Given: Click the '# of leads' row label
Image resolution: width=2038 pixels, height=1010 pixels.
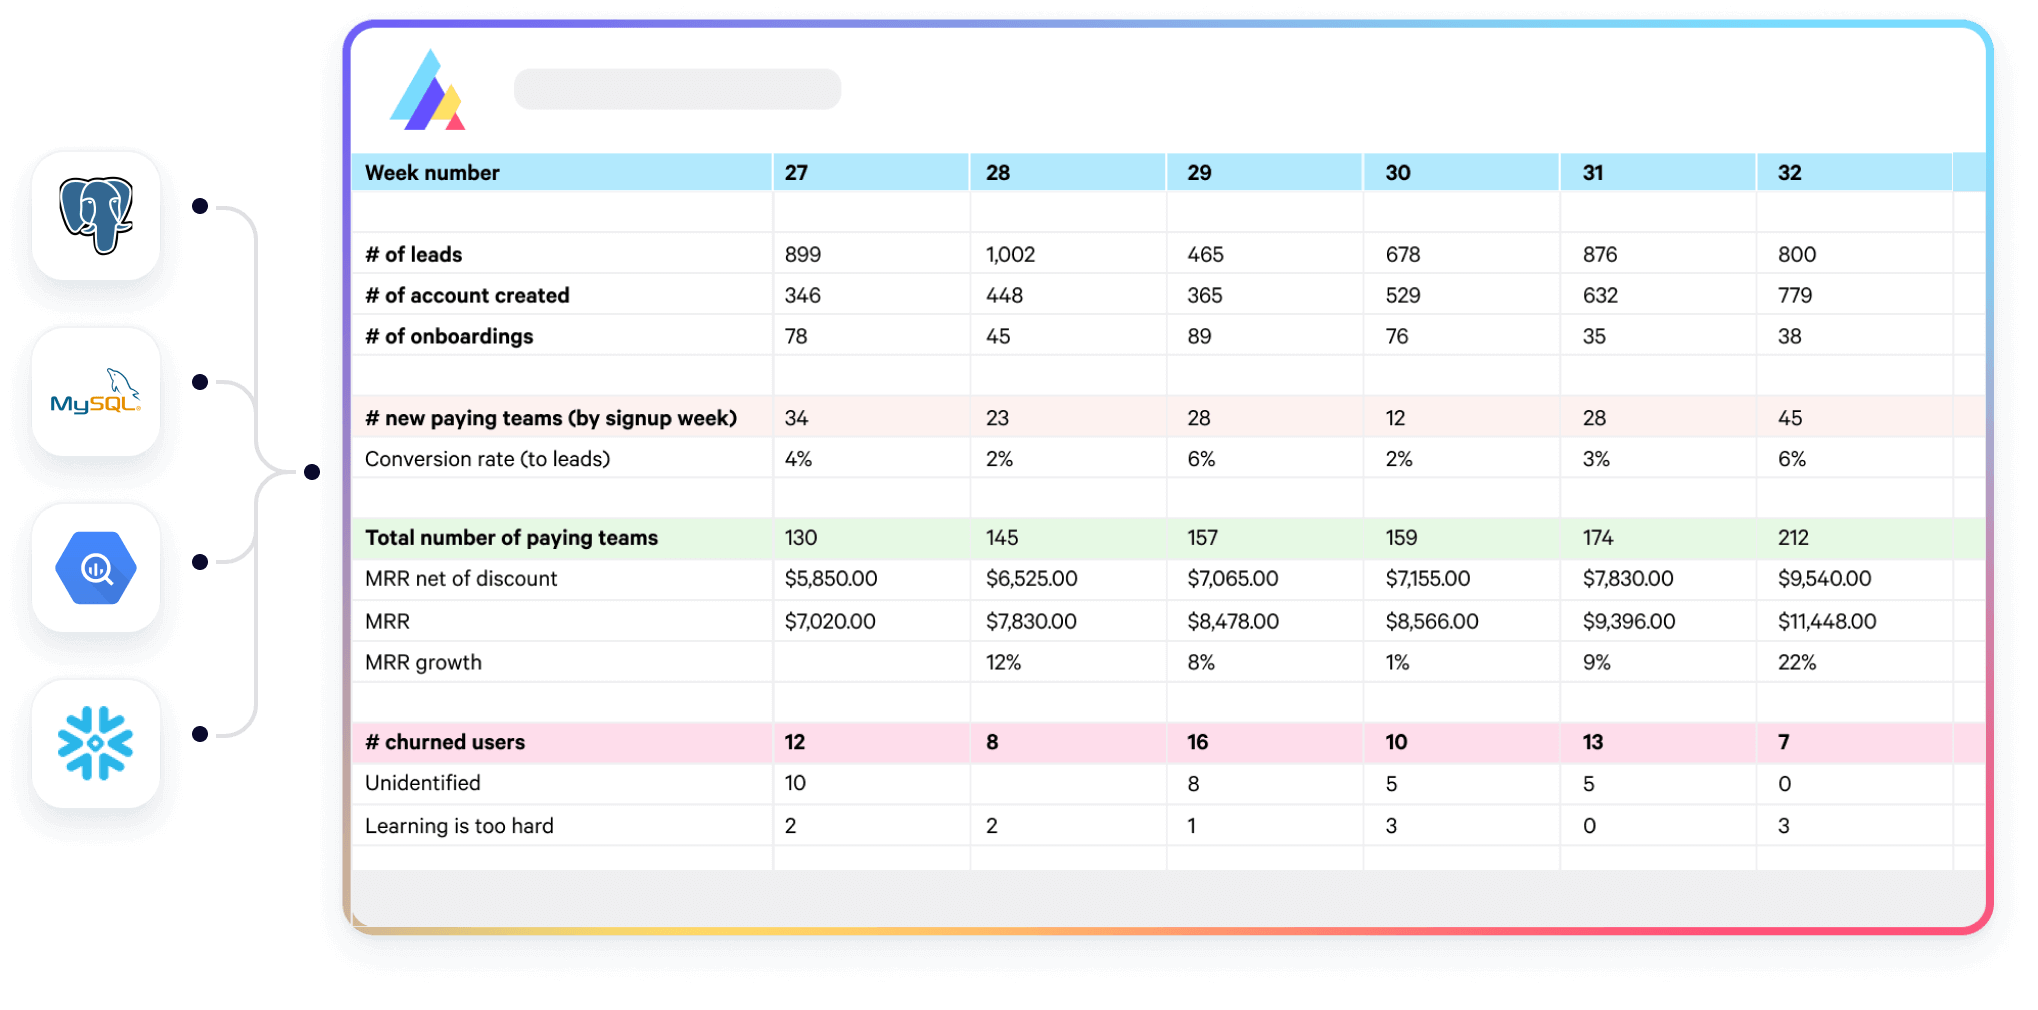Looking at the screenshot, I should click(x=414, y=254).
